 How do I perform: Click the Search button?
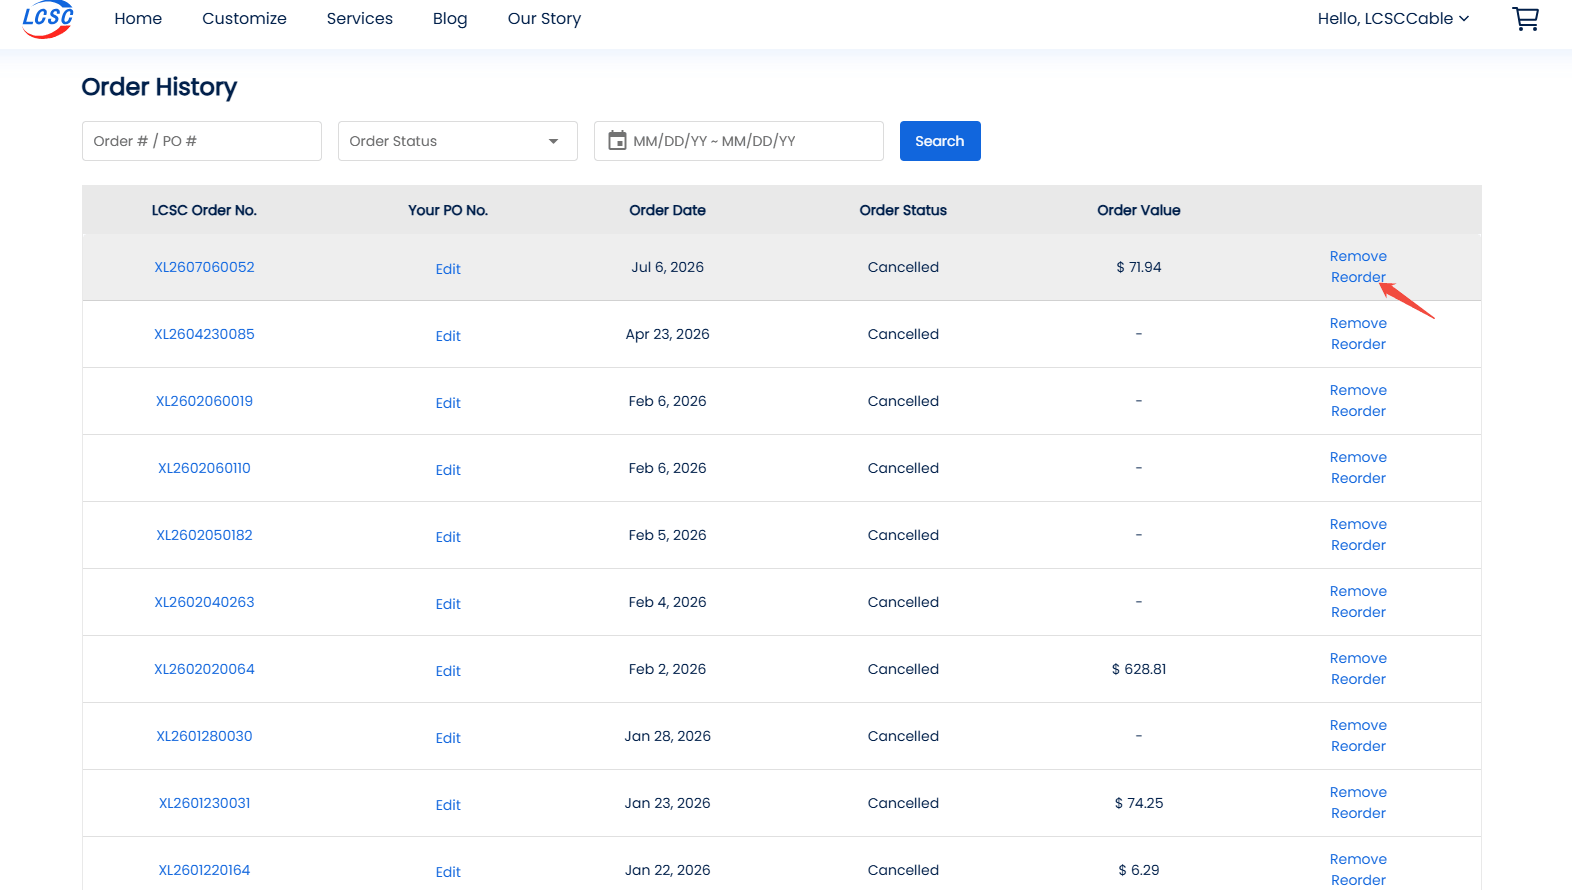(940, 141)
